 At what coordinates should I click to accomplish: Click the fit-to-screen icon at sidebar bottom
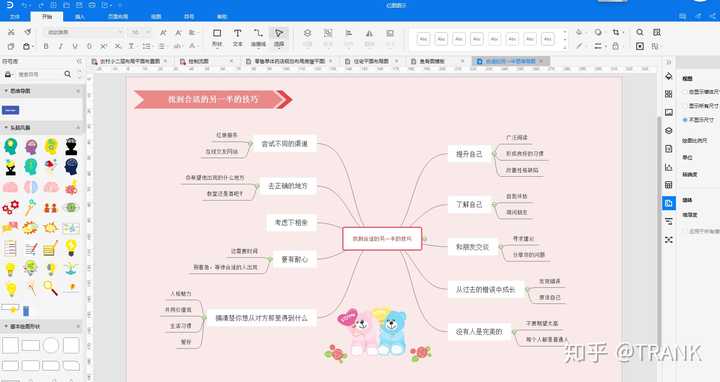[x=669, y=240]
